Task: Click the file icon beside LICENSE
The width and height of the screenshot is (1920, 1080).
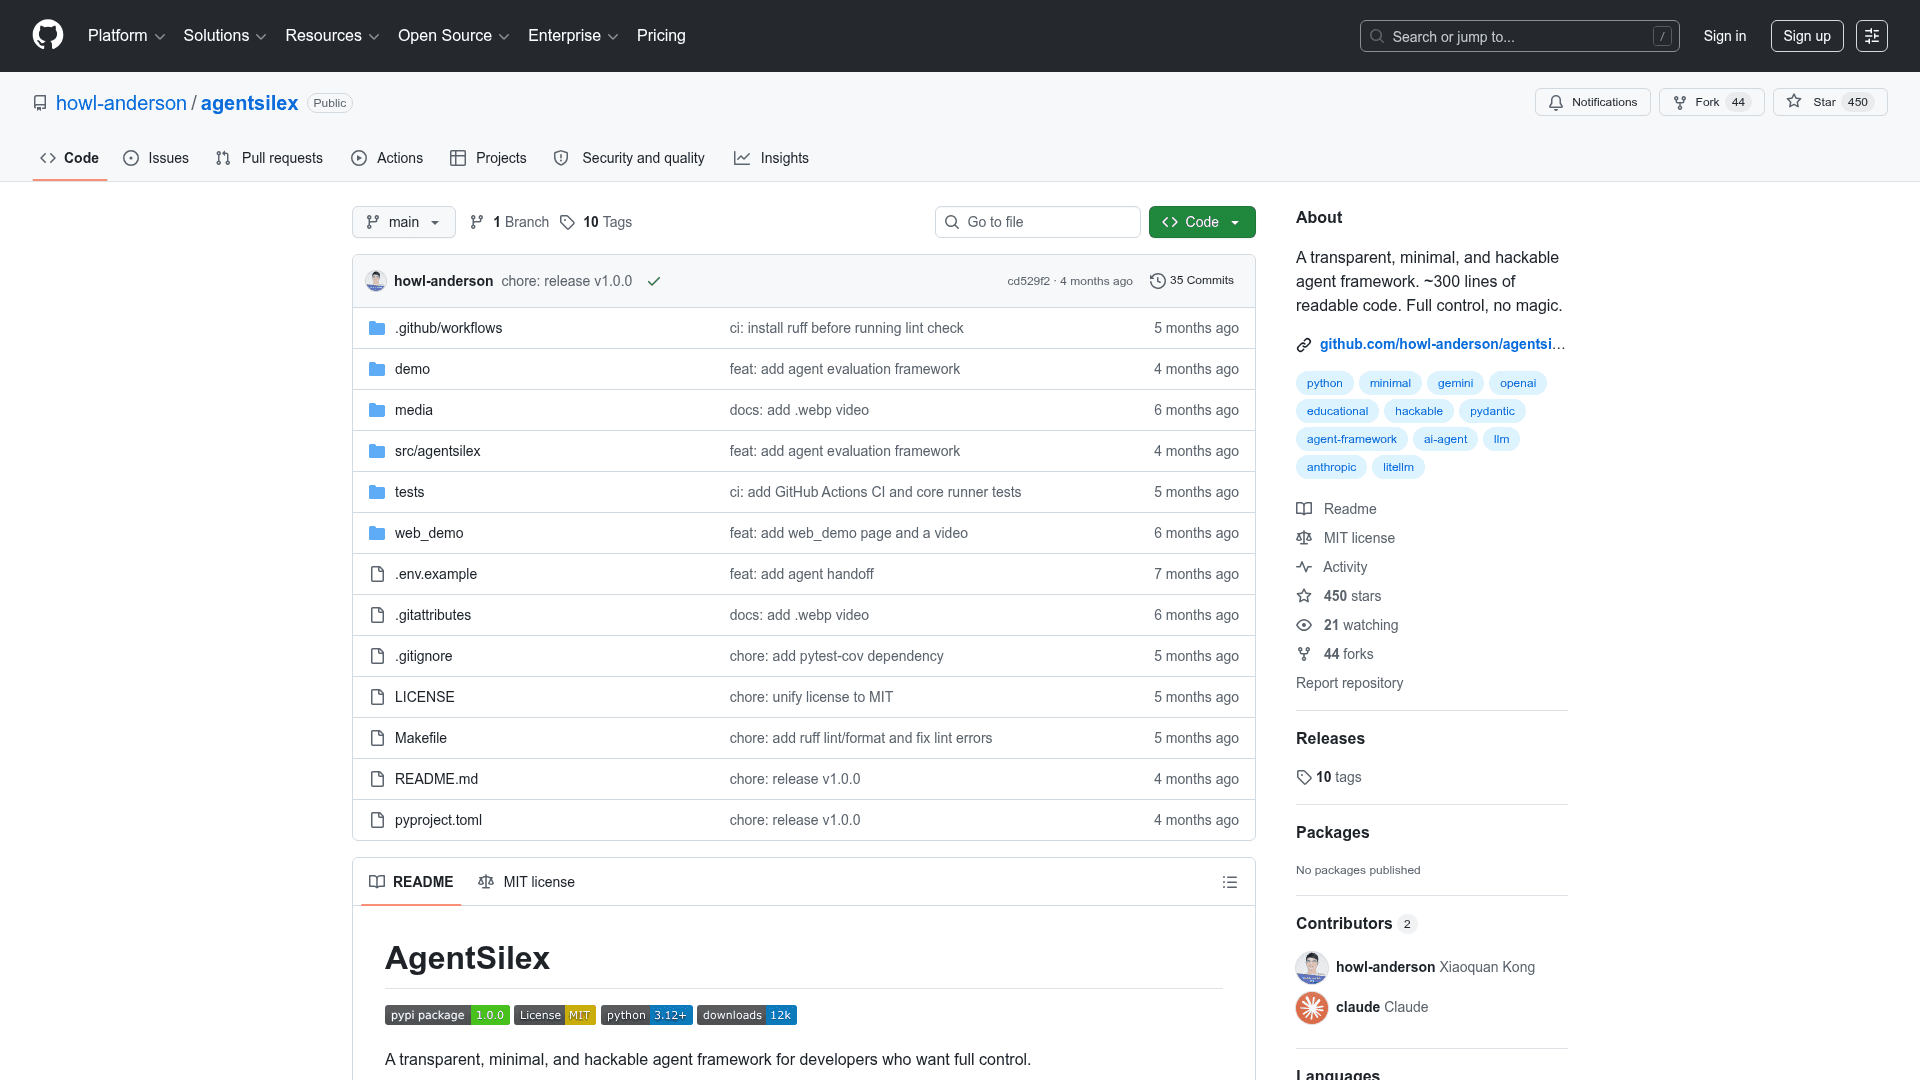Action: (377, 697)
